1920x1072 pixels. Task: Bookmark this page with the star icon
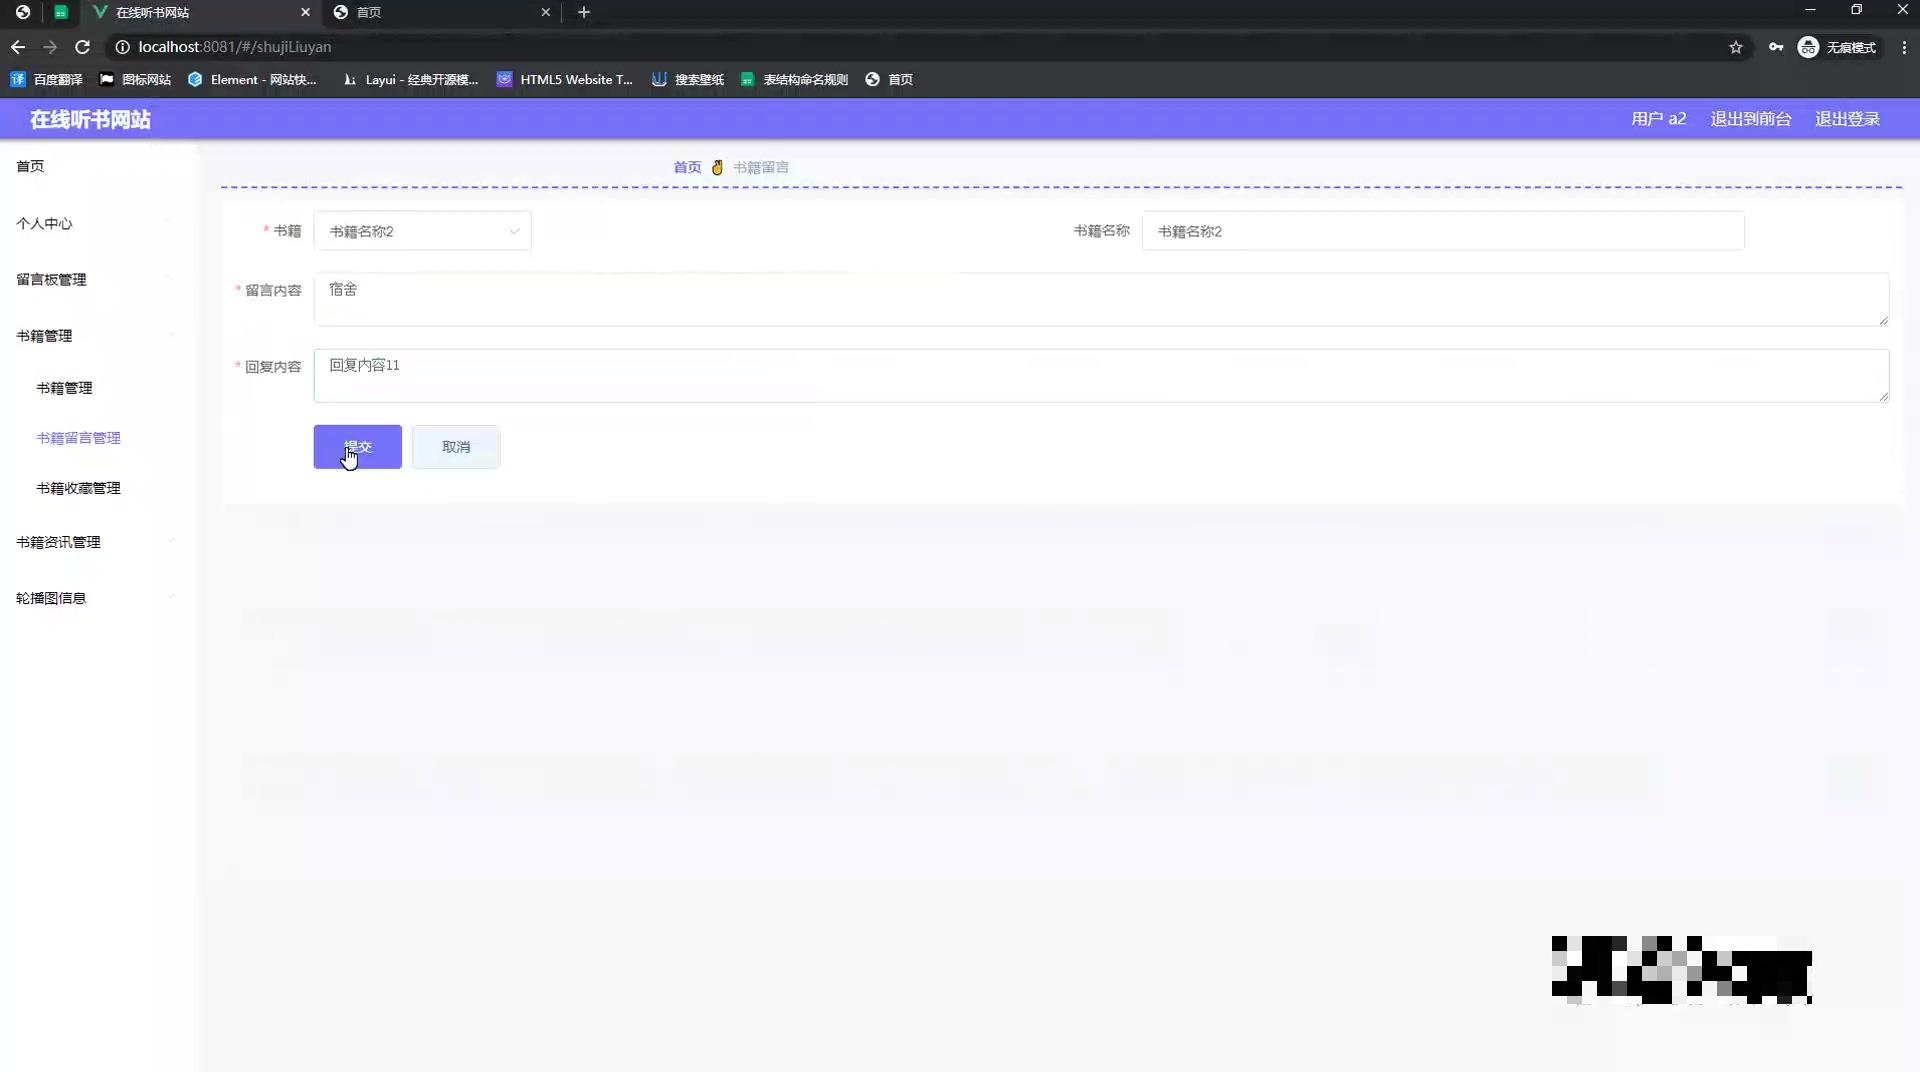[1737, 47]
